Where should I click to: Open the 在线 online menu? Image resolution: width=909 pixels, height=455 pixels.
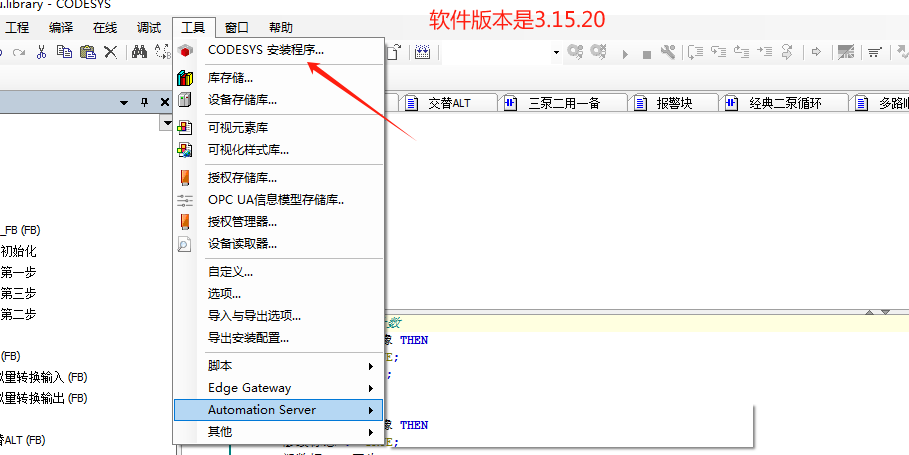pos(105,27)
